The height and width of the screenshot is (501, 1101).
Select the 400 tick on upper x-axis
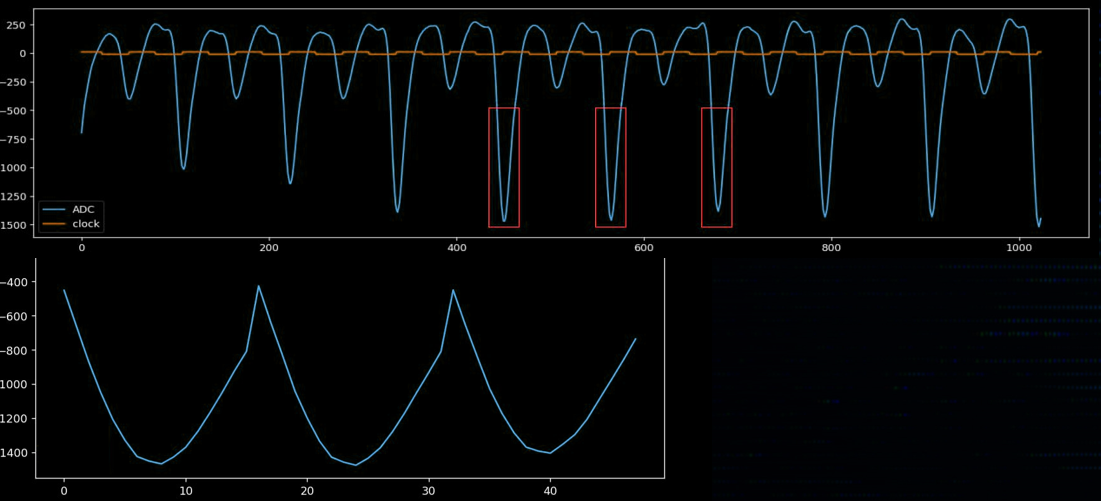click(456, 248)
